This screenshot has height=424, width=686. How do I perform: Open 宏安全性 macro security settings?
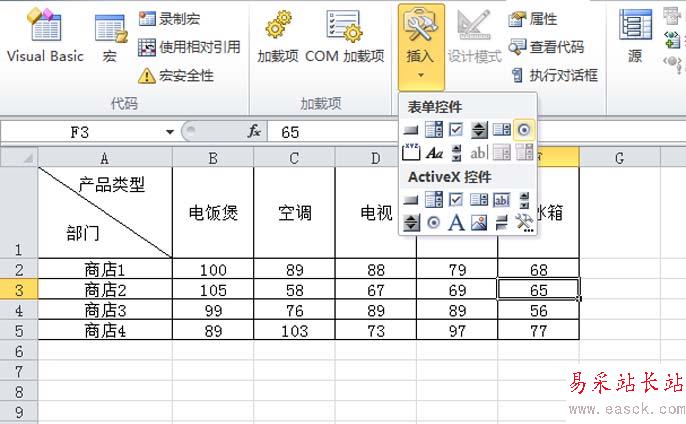[x=176, y=76]
